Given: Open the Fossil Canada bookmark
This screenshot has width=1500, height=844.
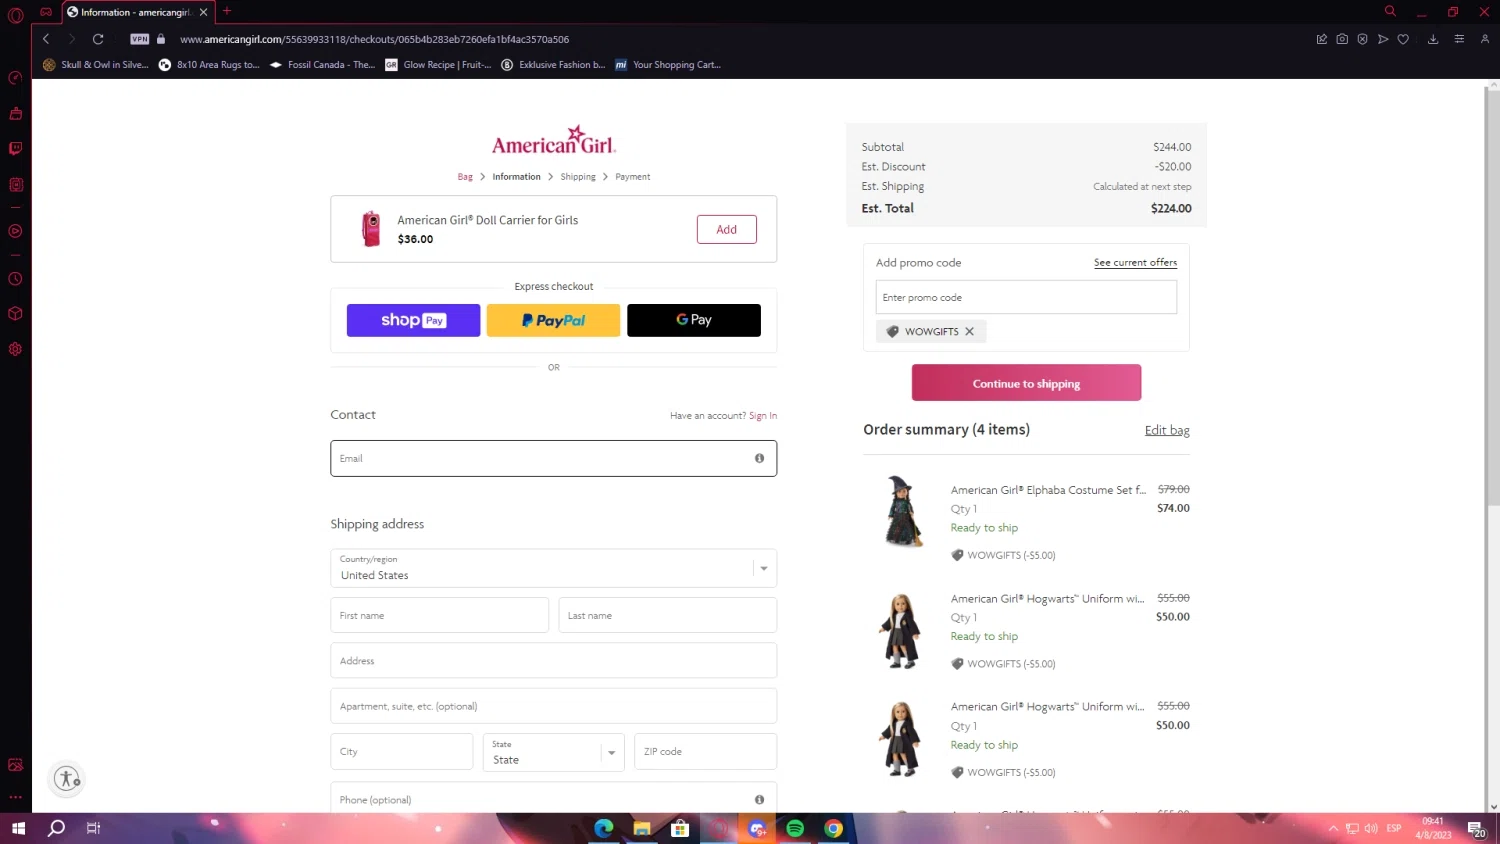Looking at the screenshot, I should 322,65.
